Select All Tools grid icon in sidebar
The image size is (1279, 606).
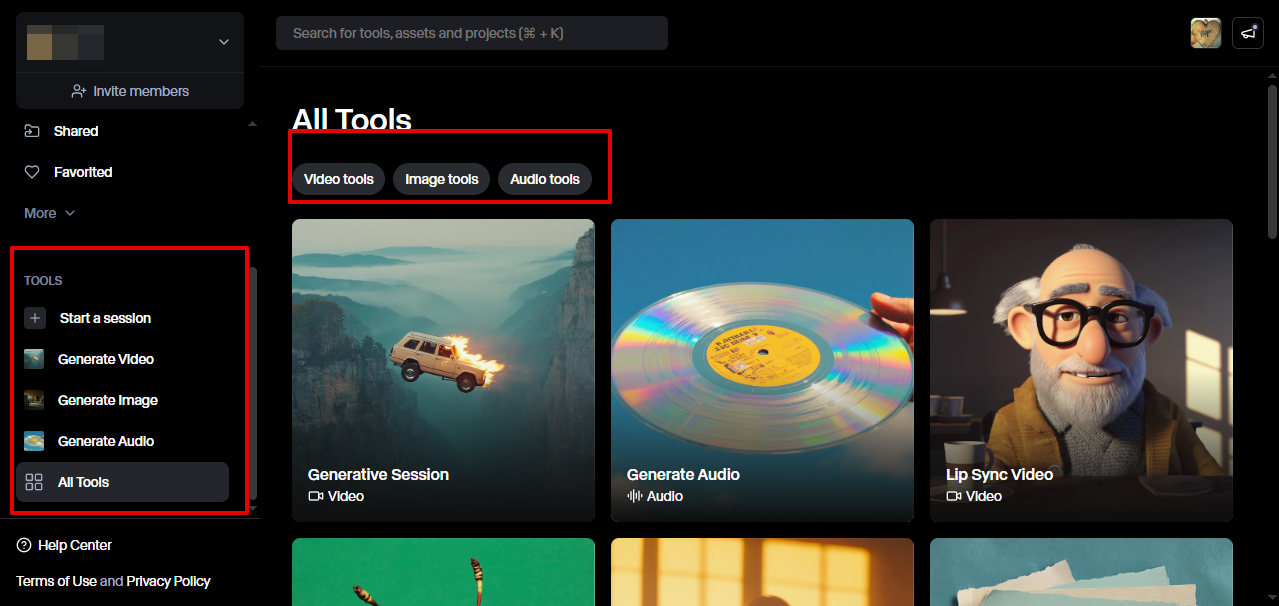click(34, 482)
